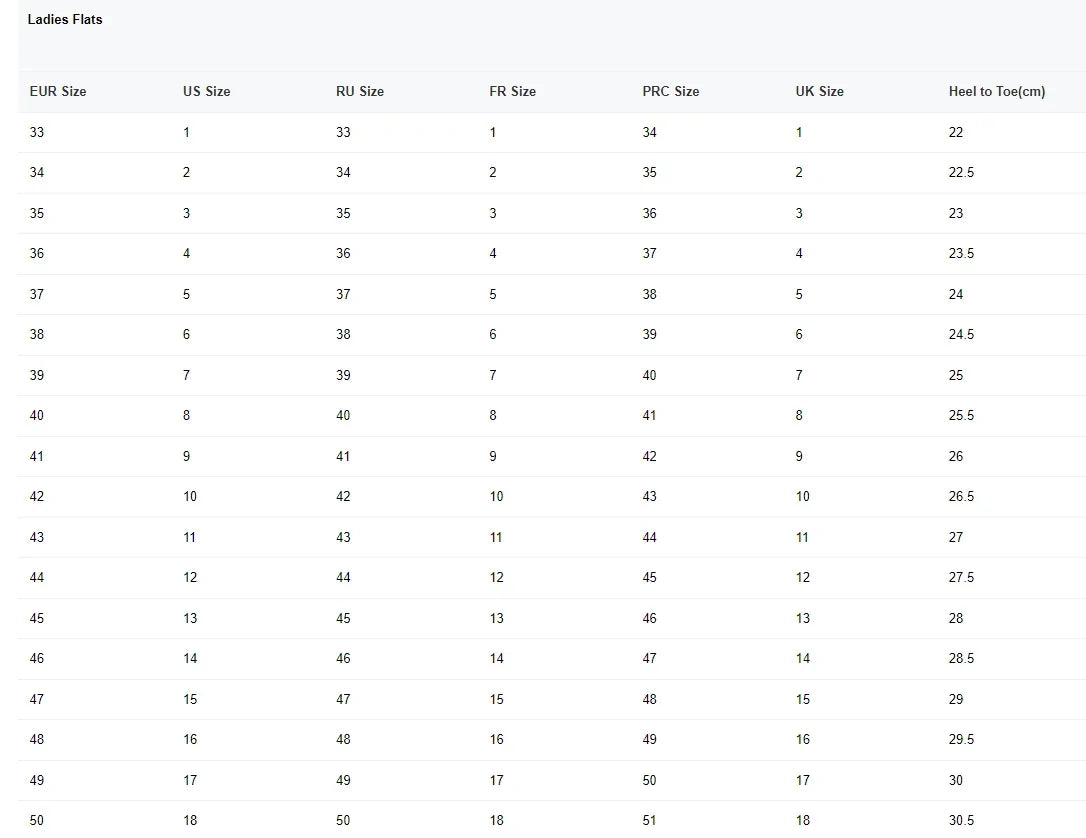The width and height of the screenshot is (1086, 838).
Task: Click the RU Size column header
Action: click(360, 91)
